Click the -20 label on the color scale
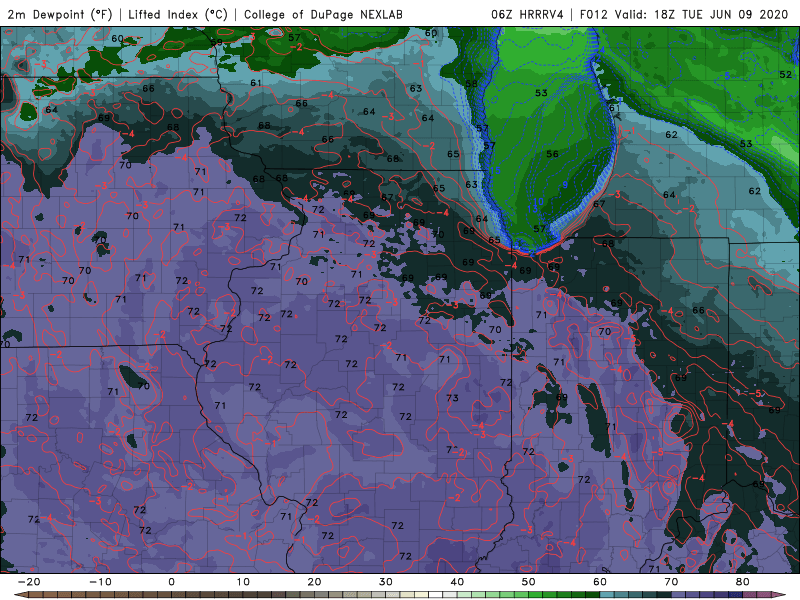This screenshot has height=600, width=800. 29,582
